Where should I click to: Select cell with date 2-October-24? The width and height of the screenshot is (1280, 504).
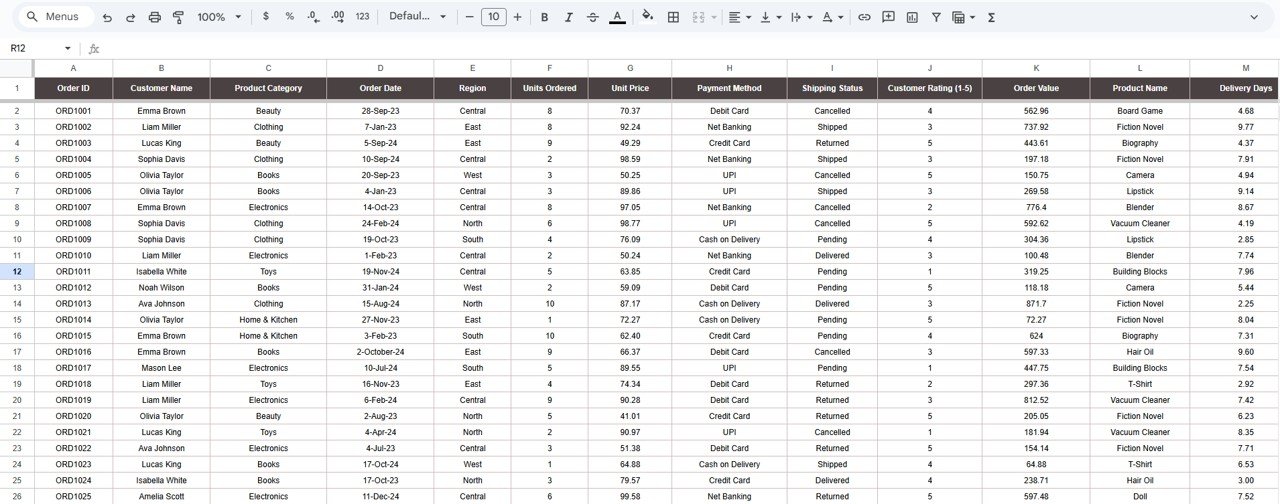coord(380,352)
